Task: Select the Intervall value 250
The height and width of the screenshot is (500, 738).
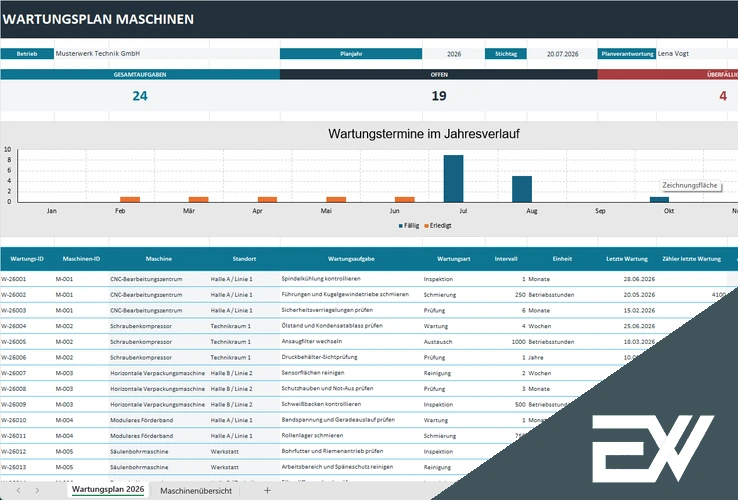Action: pyautogui.click(x=506, y=295)
